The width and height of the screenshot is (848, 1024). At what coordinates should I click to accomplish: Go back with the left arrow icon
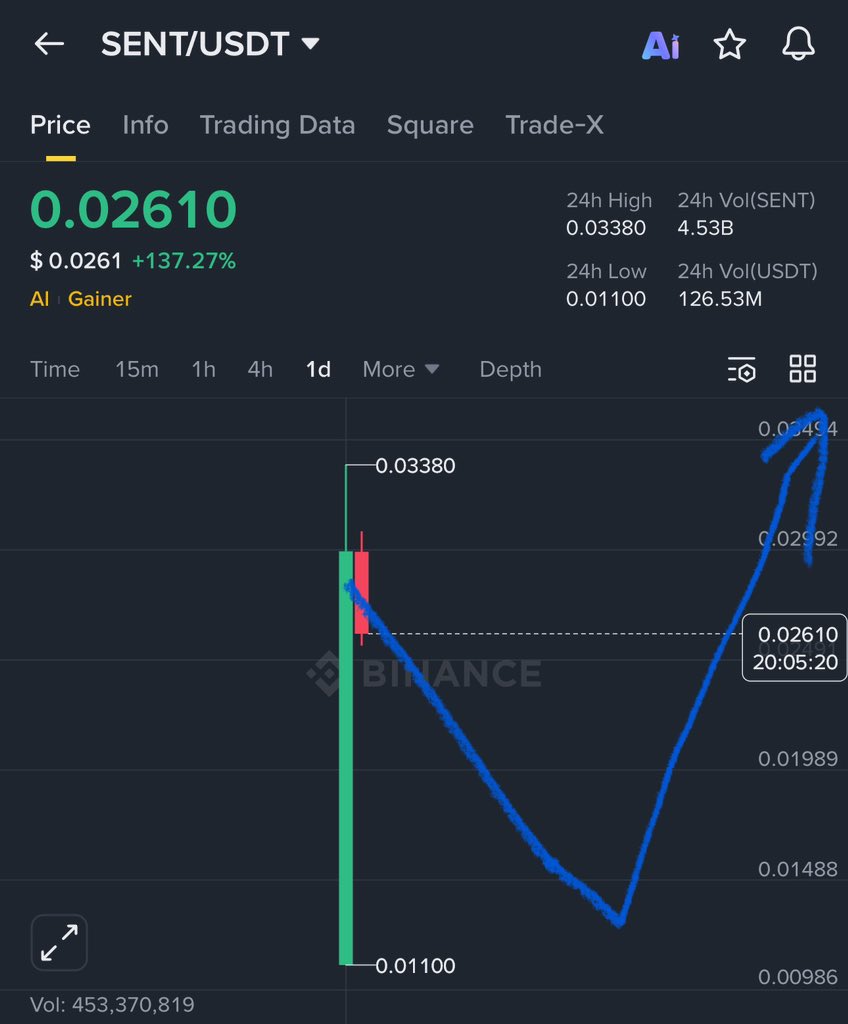49,44
